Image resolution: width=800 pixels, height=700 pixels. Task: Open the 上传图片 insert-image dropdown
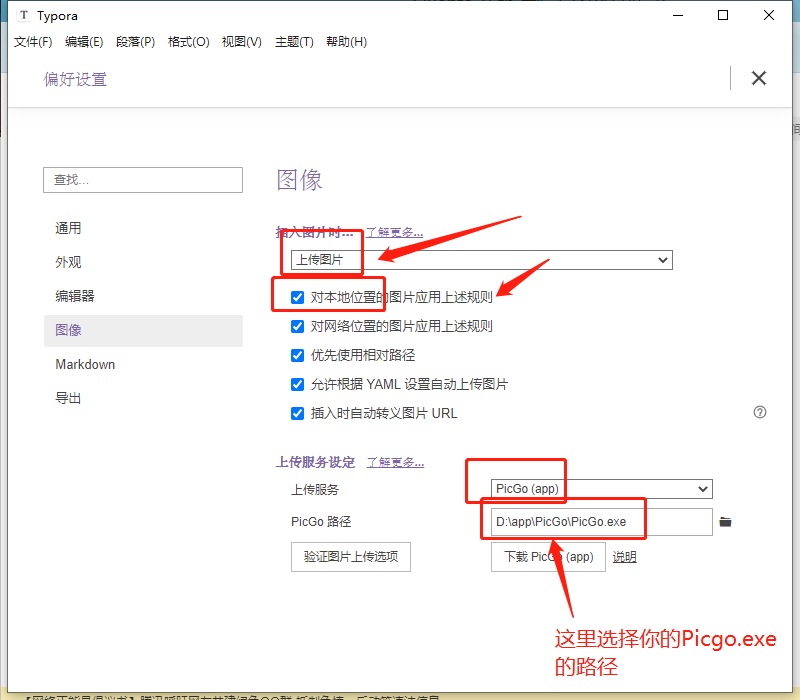click(482, 260)
